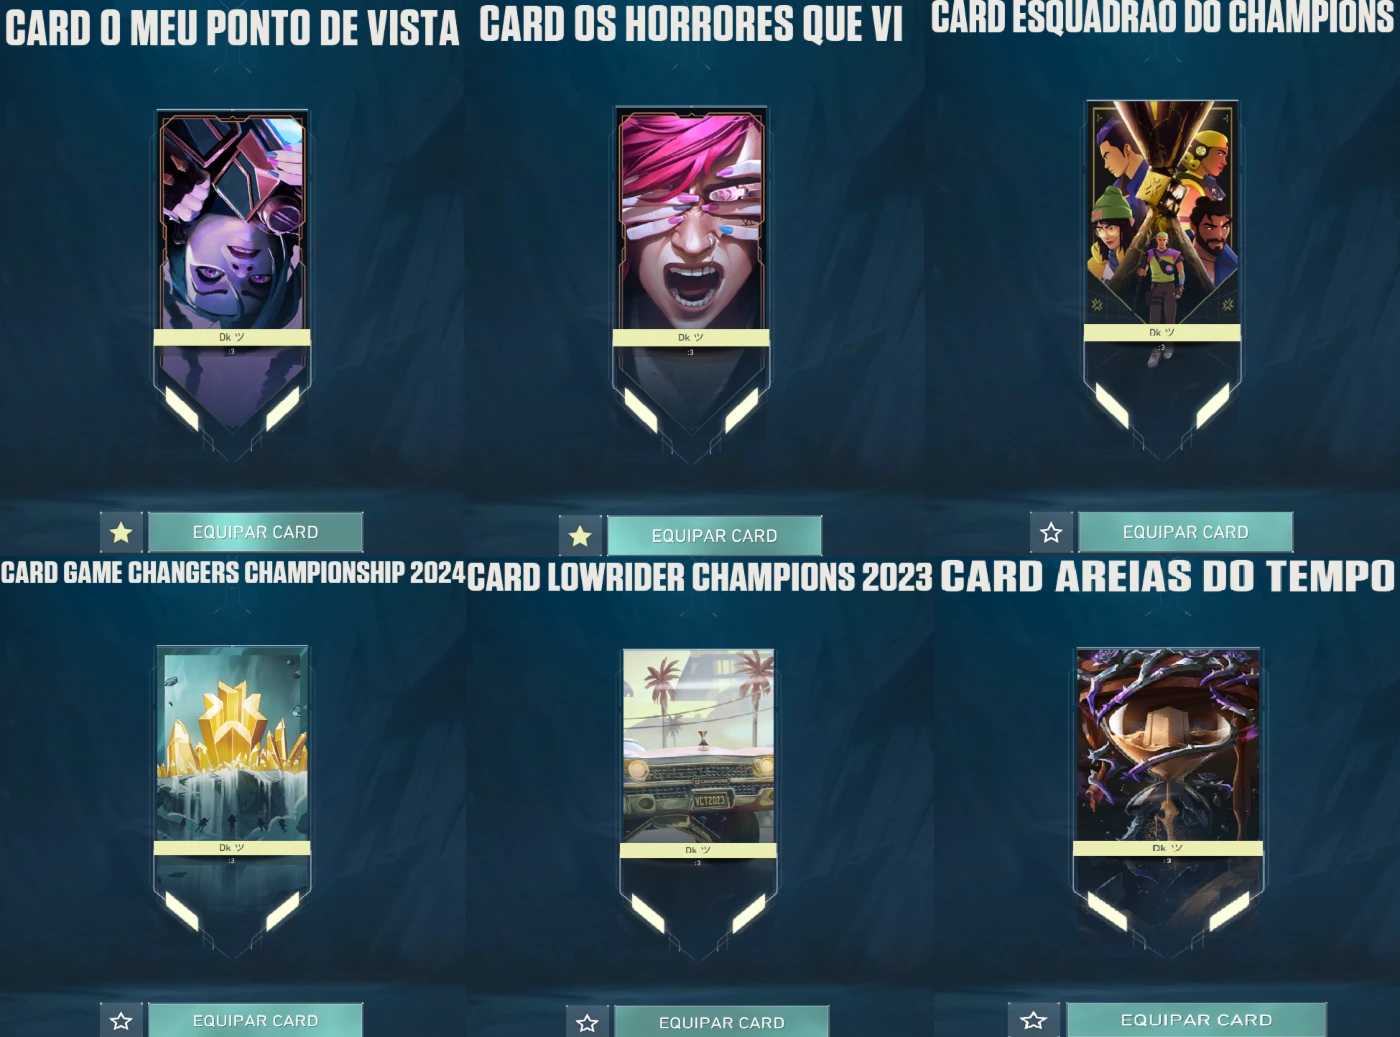The height and width of the screenshot is (1037, 1400).
Task: Equip the Areias do Tempo card
Action: 1197,1020
